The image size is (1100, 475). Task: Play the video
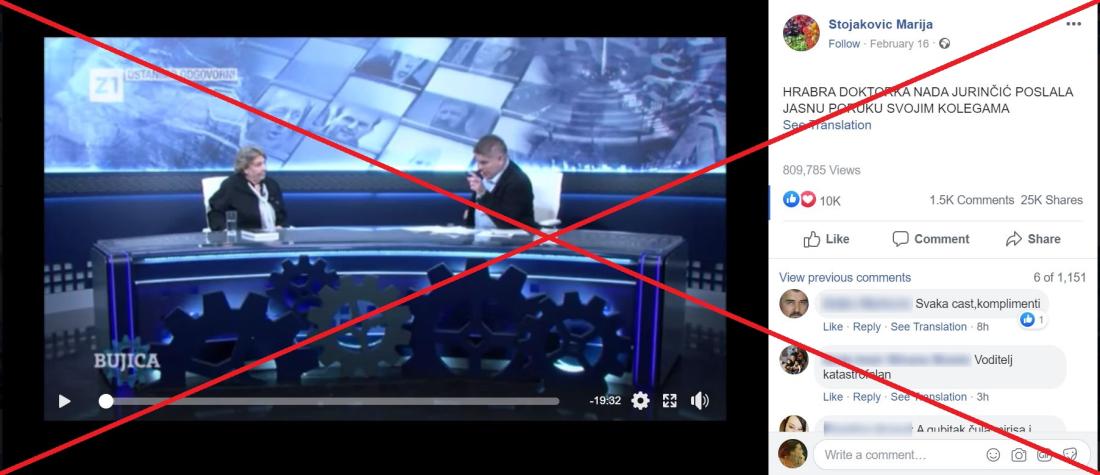point(65,401)
